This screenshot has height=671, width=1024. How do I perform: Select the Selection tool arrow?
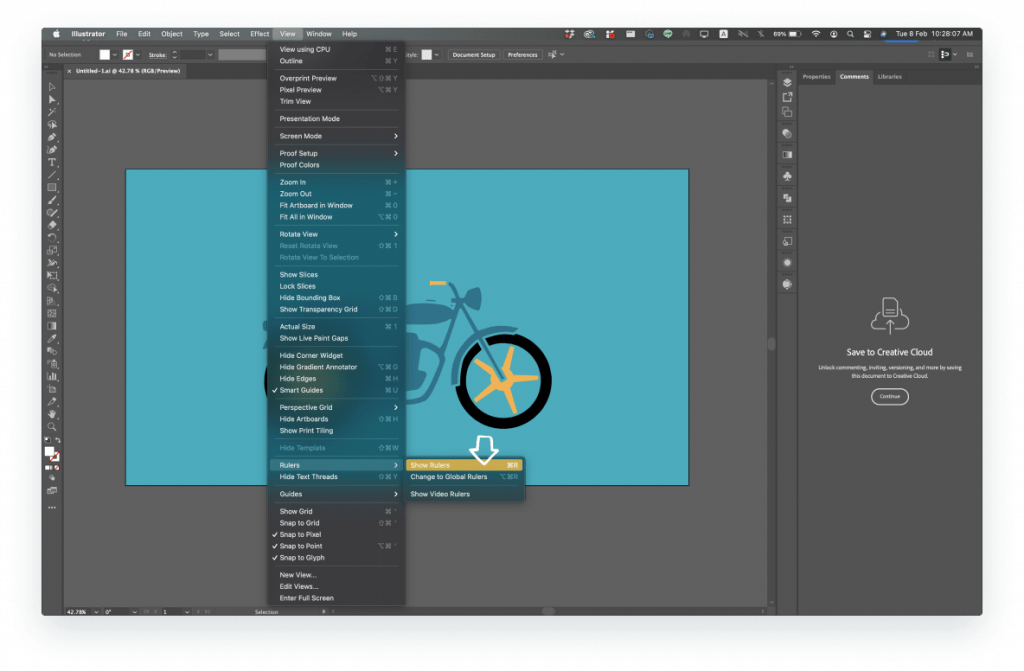pyautogui.click(x=52, y=87)
